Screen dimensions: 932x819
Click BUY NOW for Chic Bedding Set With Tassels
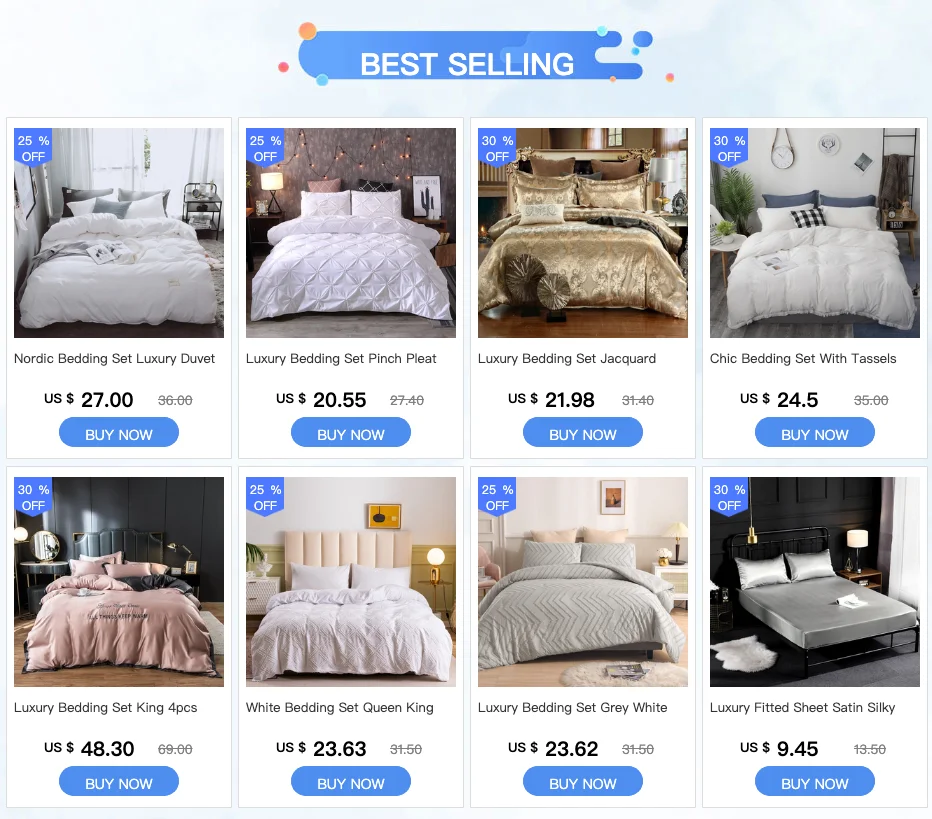pos(814,433)
